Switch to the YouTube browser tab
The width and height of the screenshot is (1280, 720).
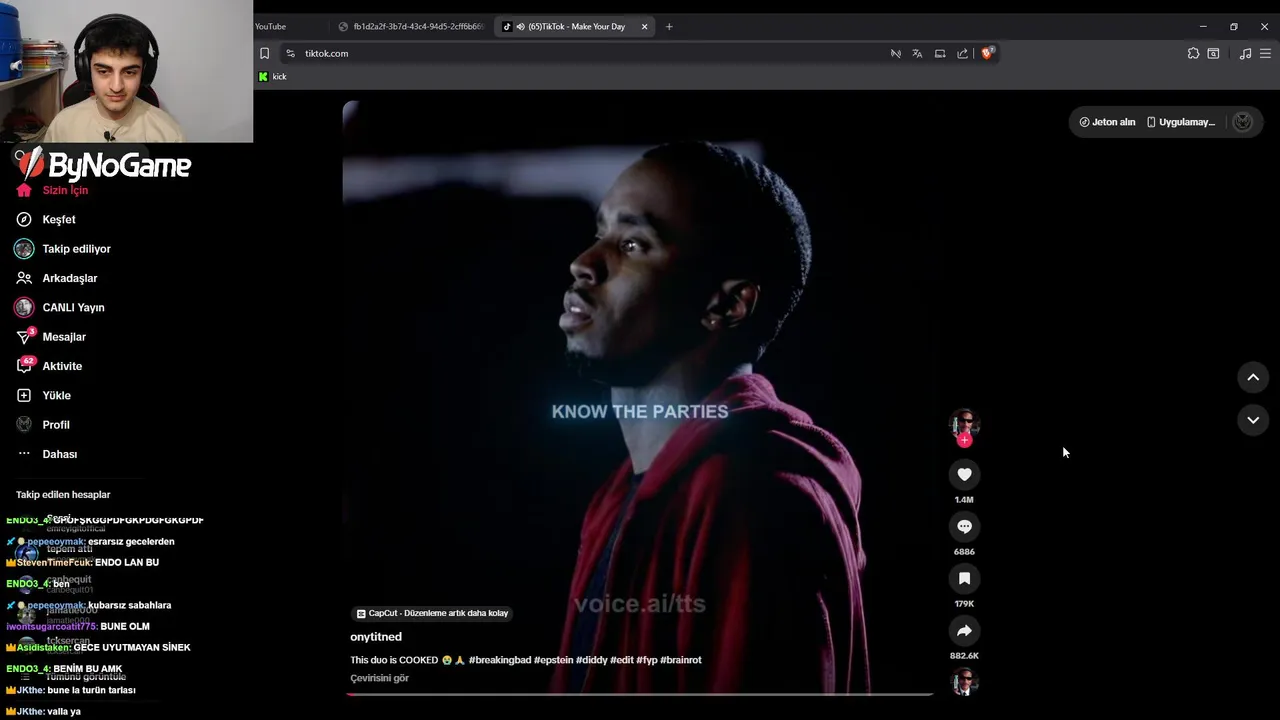pos(271,27)
